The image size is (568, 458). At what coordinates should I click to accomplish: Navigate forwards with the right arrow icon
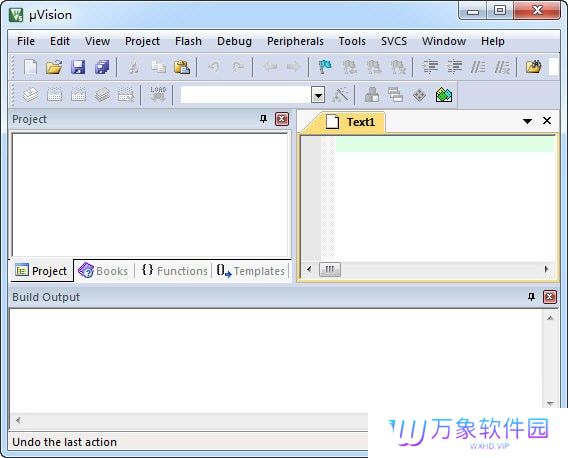(293, 67)
